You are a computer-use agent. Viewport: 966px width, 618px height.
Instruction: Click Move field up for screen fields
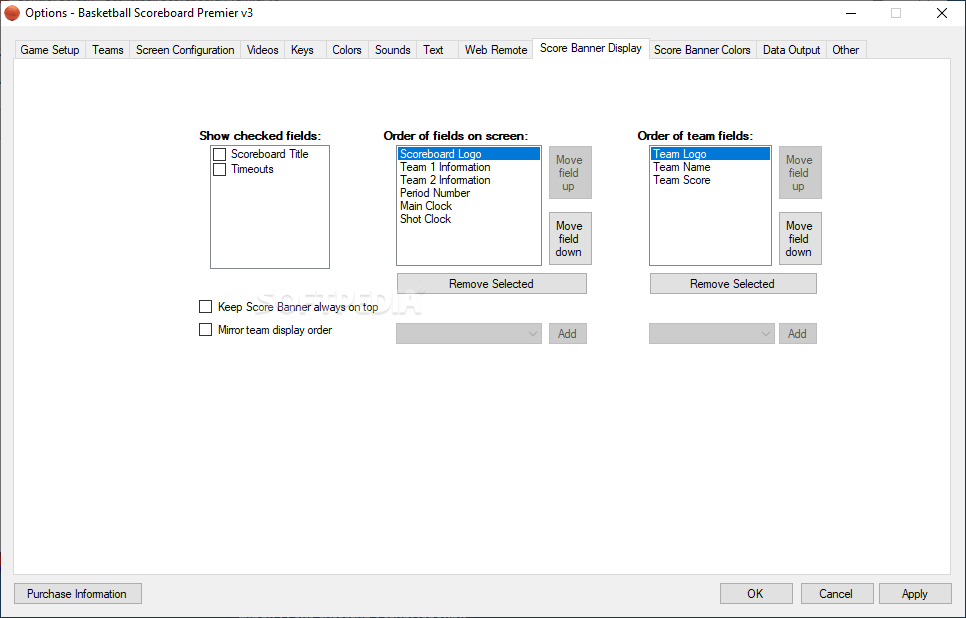570,173
